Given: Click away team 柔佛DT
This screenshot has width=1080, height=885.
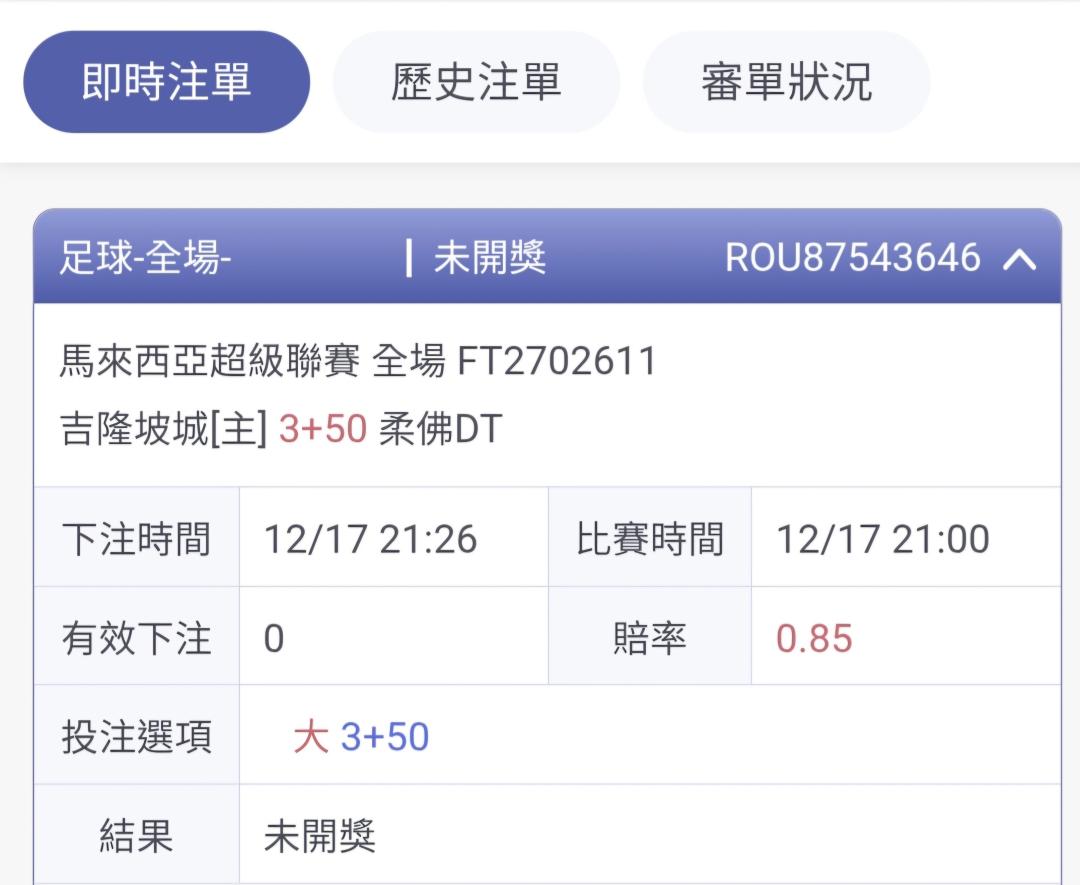Looking at the screenshot, I should [440, 430].
